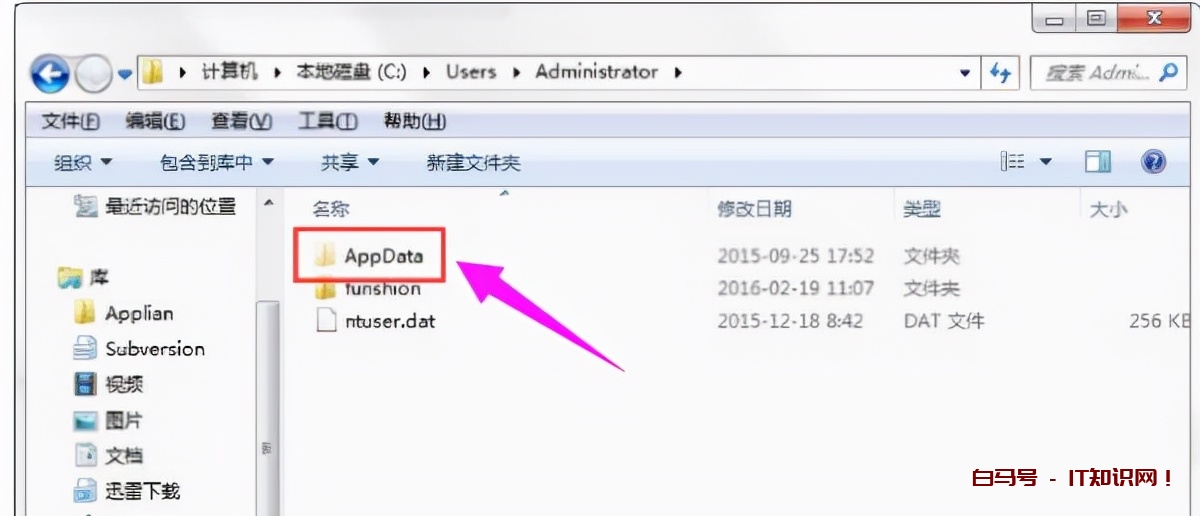Go forward with the Forward arrow button
The height and width of the screenshot is (516, 1200).
92,73
